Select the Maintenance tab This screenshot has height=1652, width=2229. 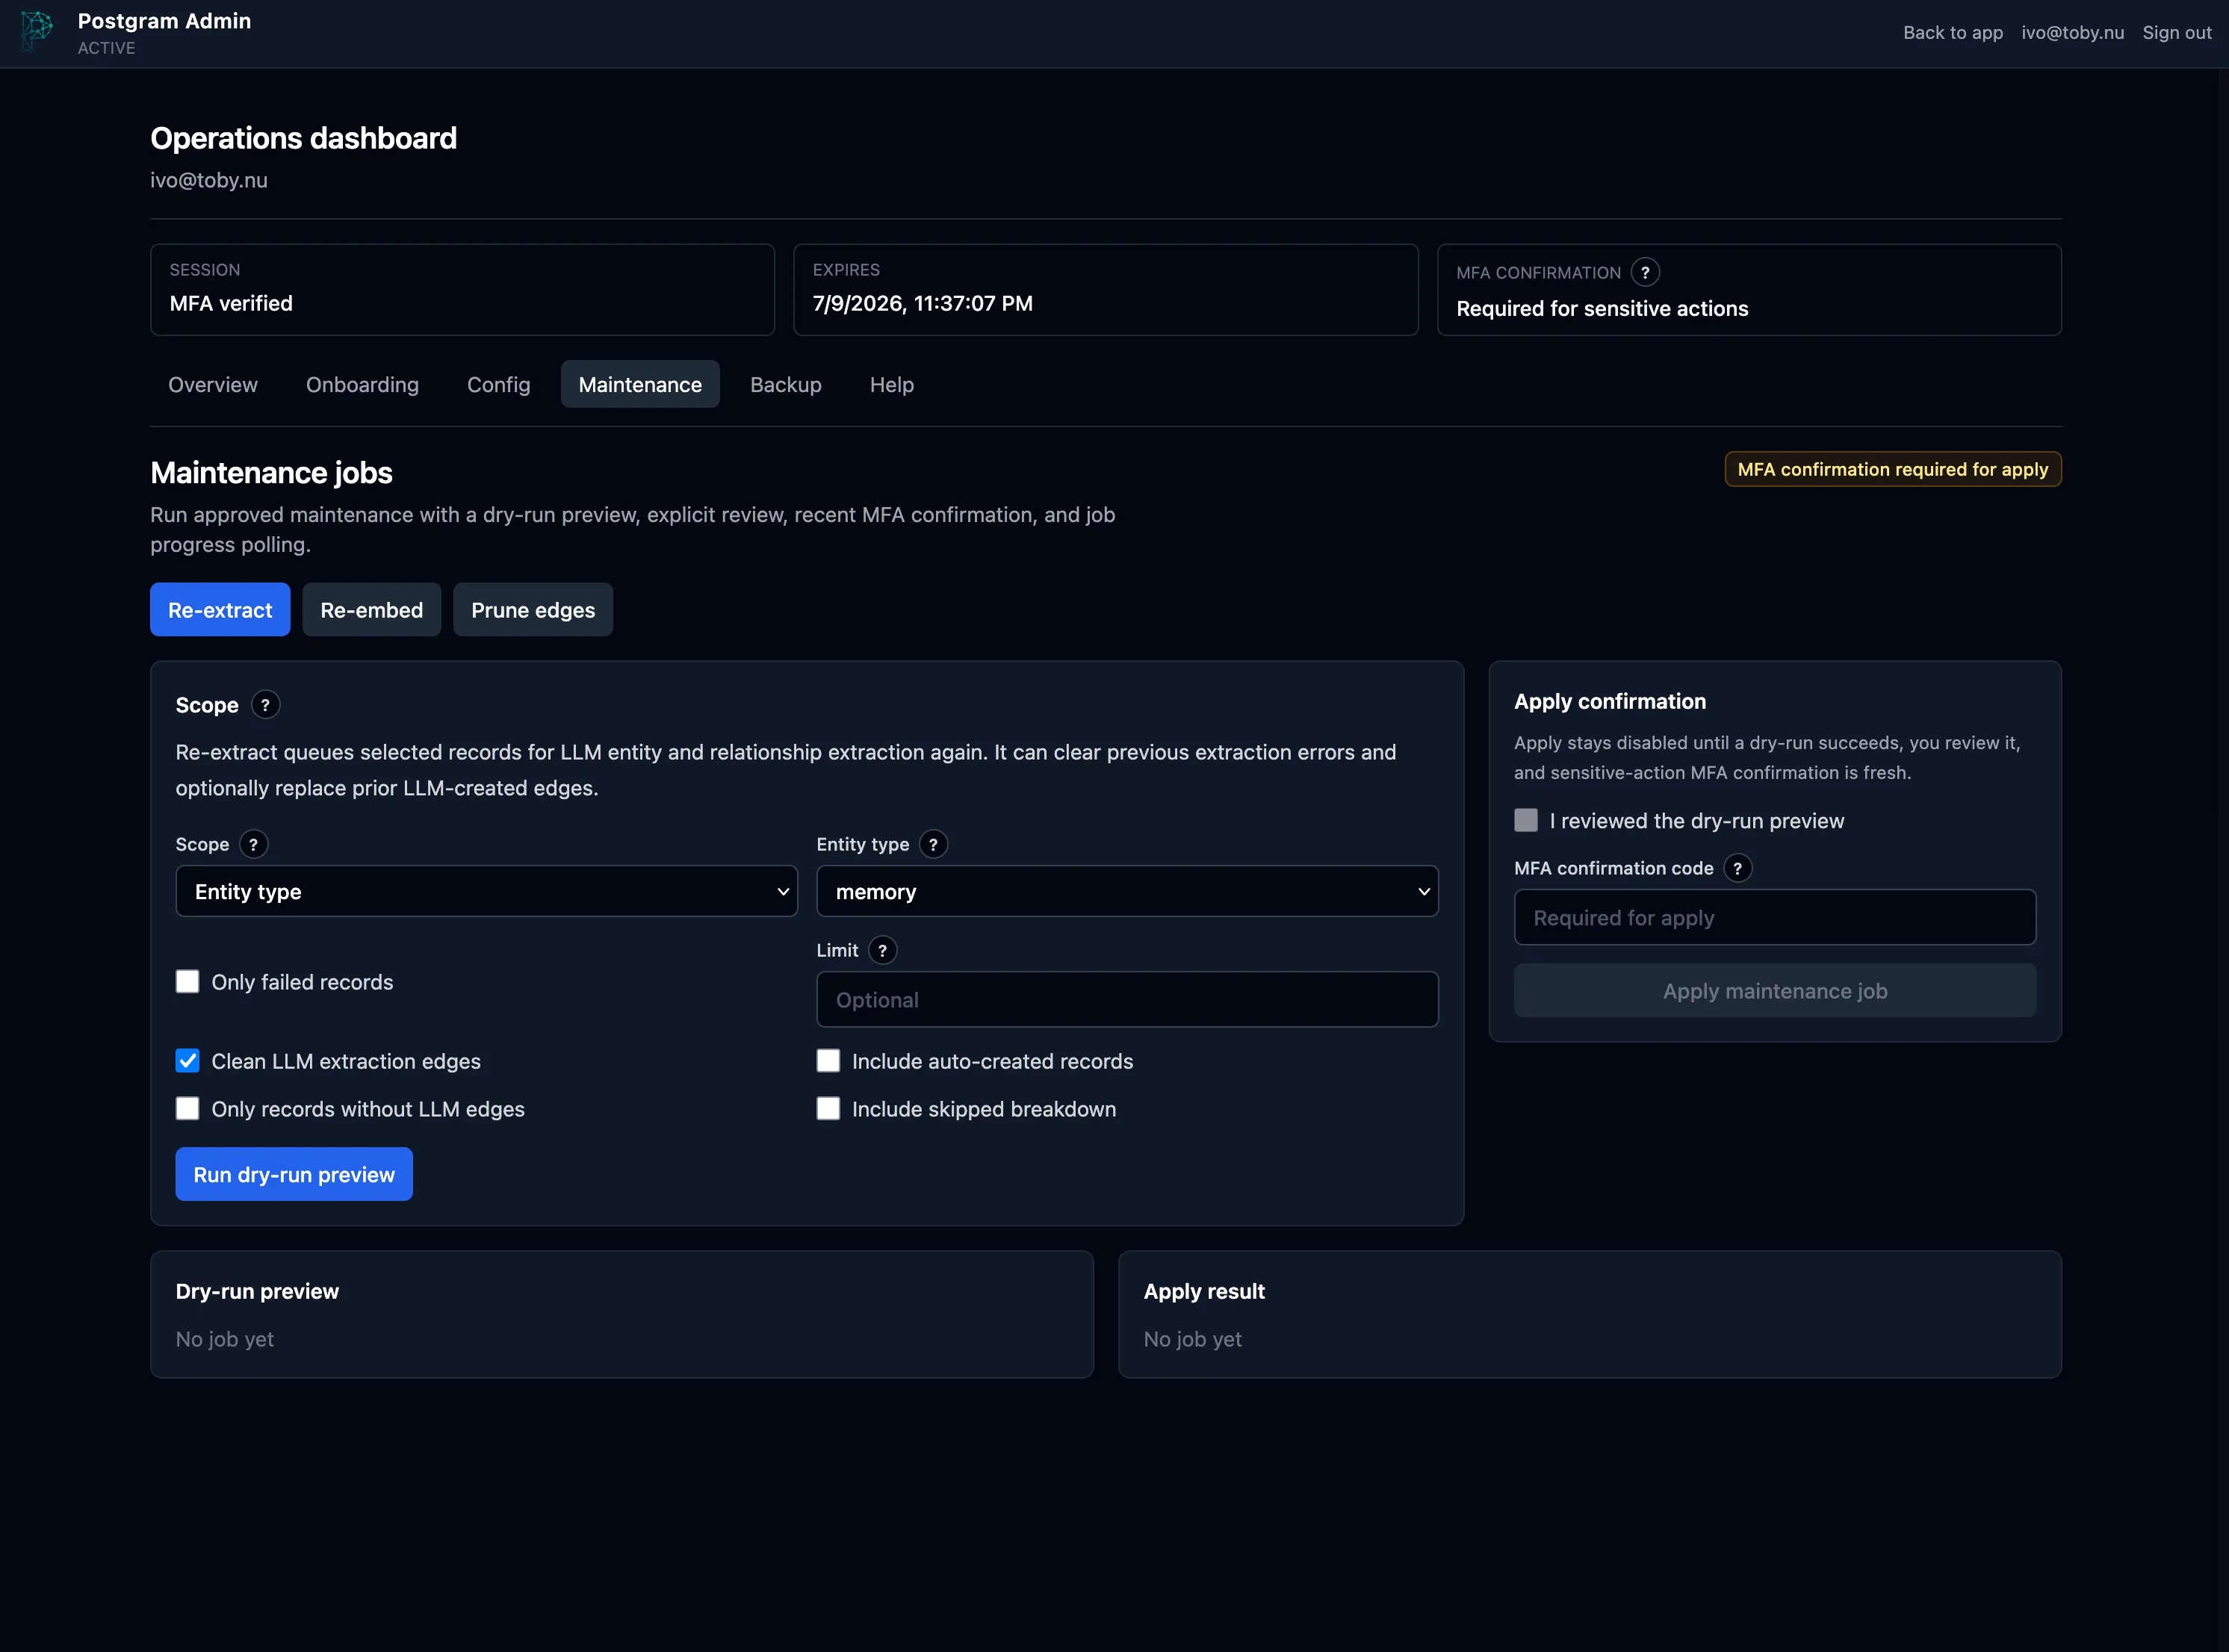(640, 385)
